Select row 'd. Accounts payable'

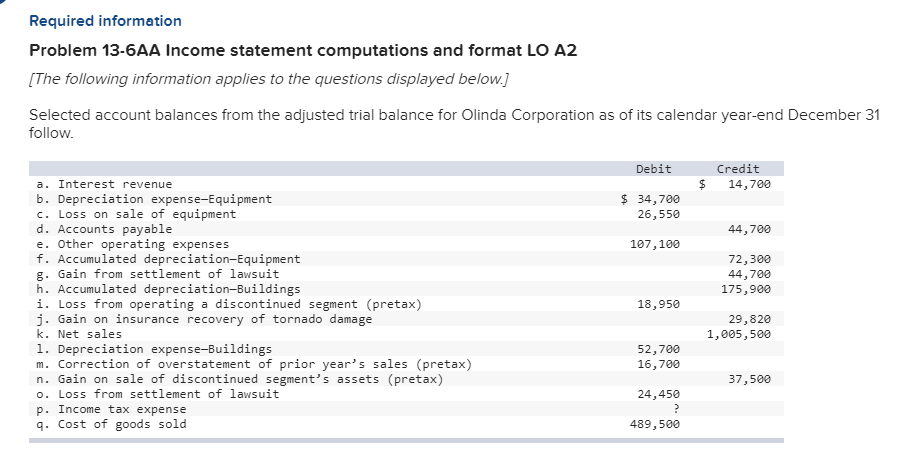coord(406,229)
